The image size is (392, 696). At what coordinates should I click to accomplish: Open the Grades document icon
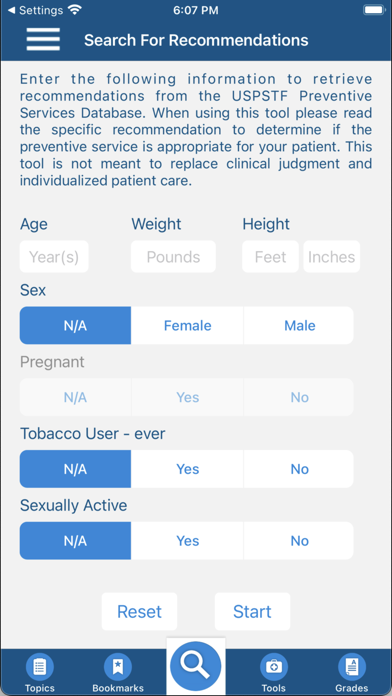(x=352, y=666)
